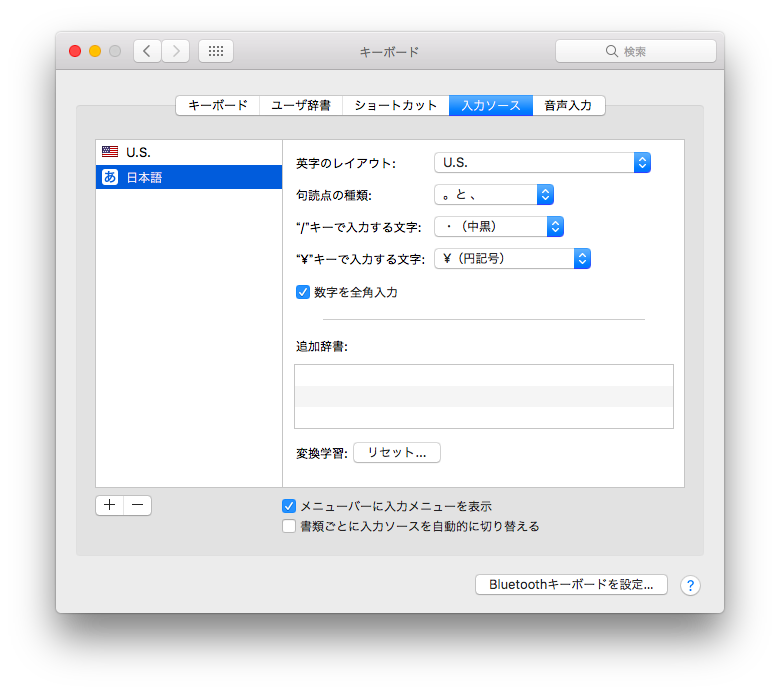The height and width of the screenshot is (693, 780).
Task: Switch to 音声入力 tab
Action: click(569, 105)
